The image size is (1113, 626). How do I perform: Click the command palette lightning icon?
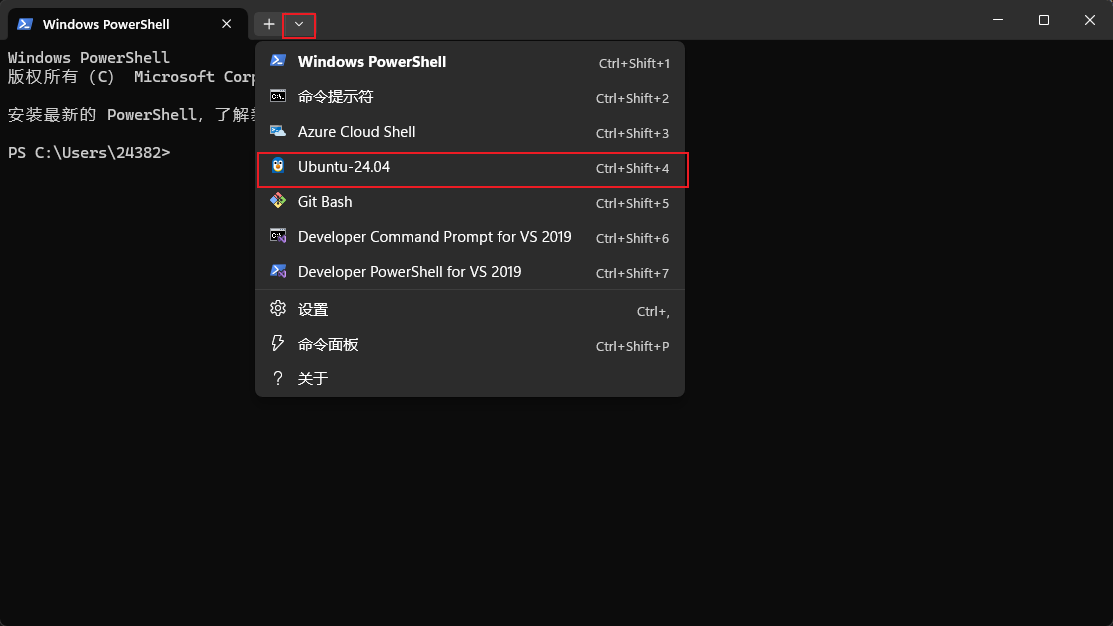coord(278,344)
